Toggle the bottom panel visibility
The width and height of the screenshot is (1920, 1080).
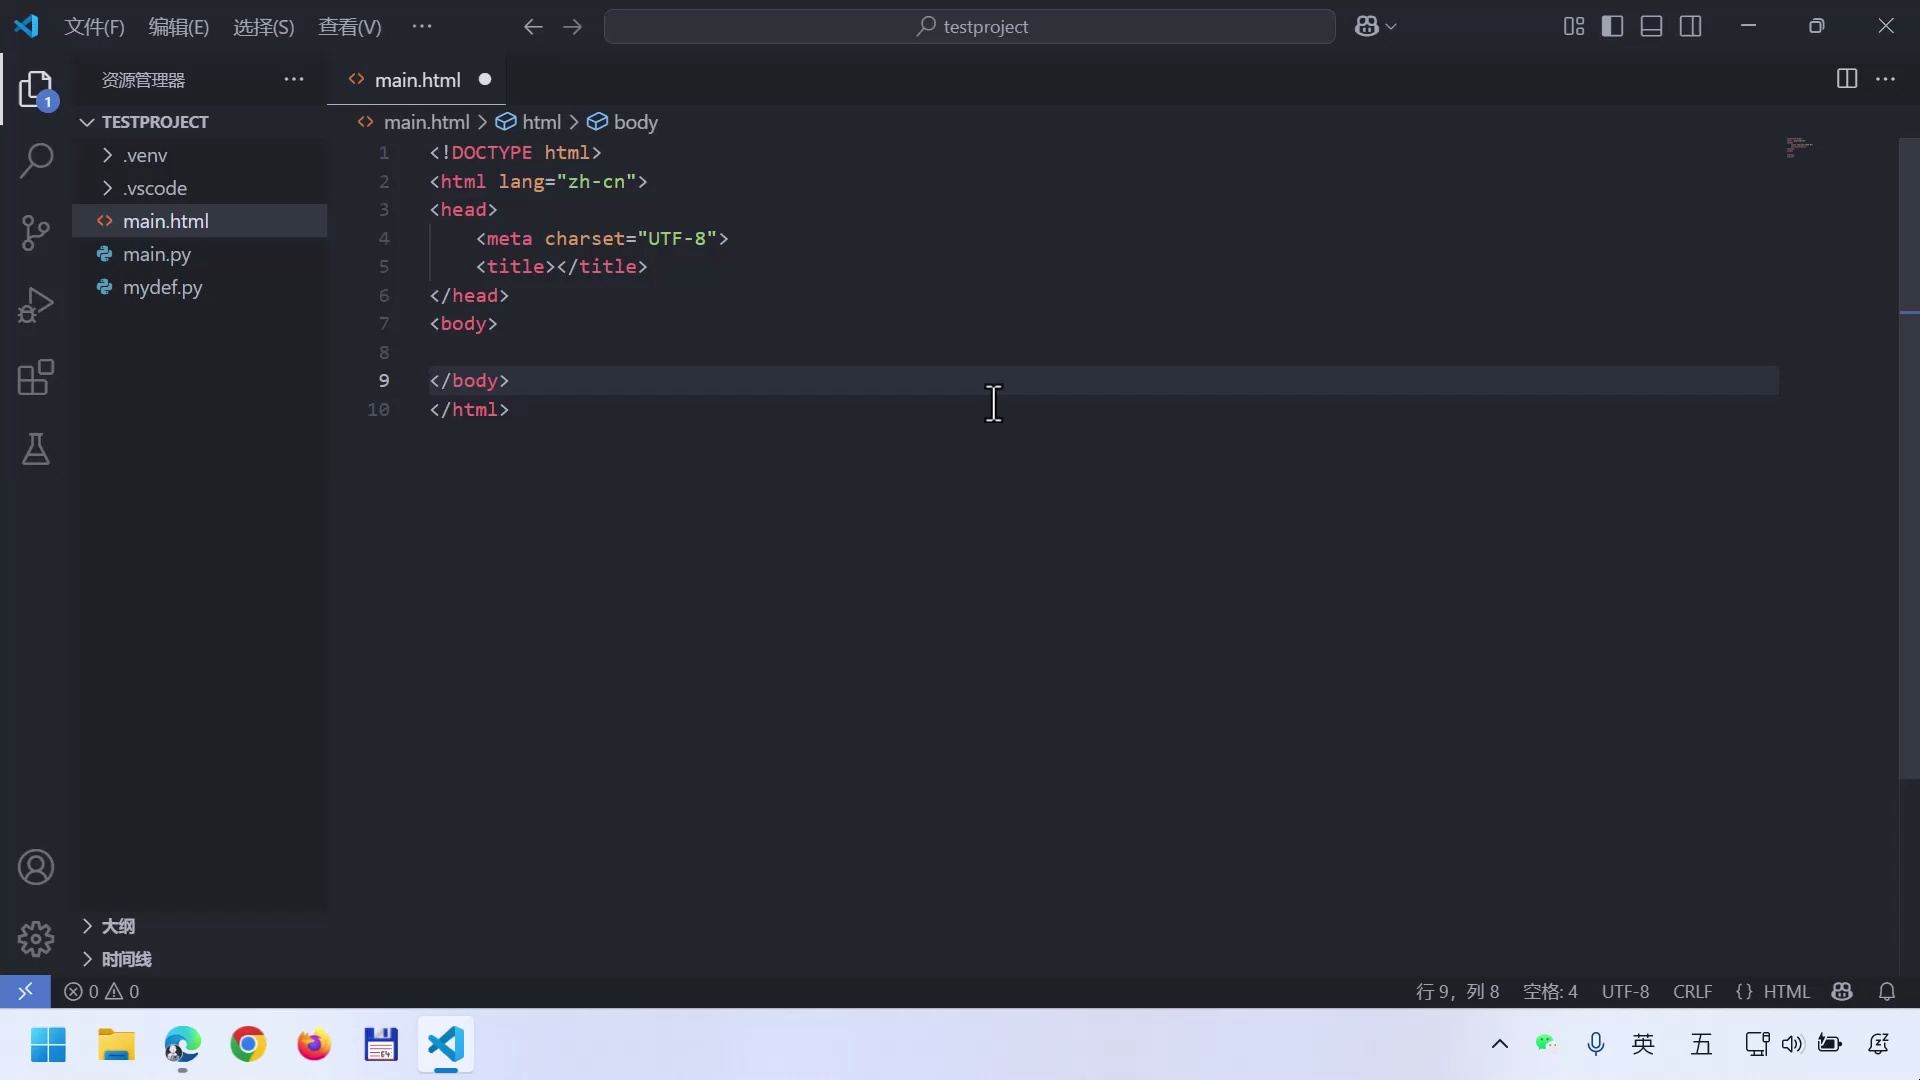1651,26
